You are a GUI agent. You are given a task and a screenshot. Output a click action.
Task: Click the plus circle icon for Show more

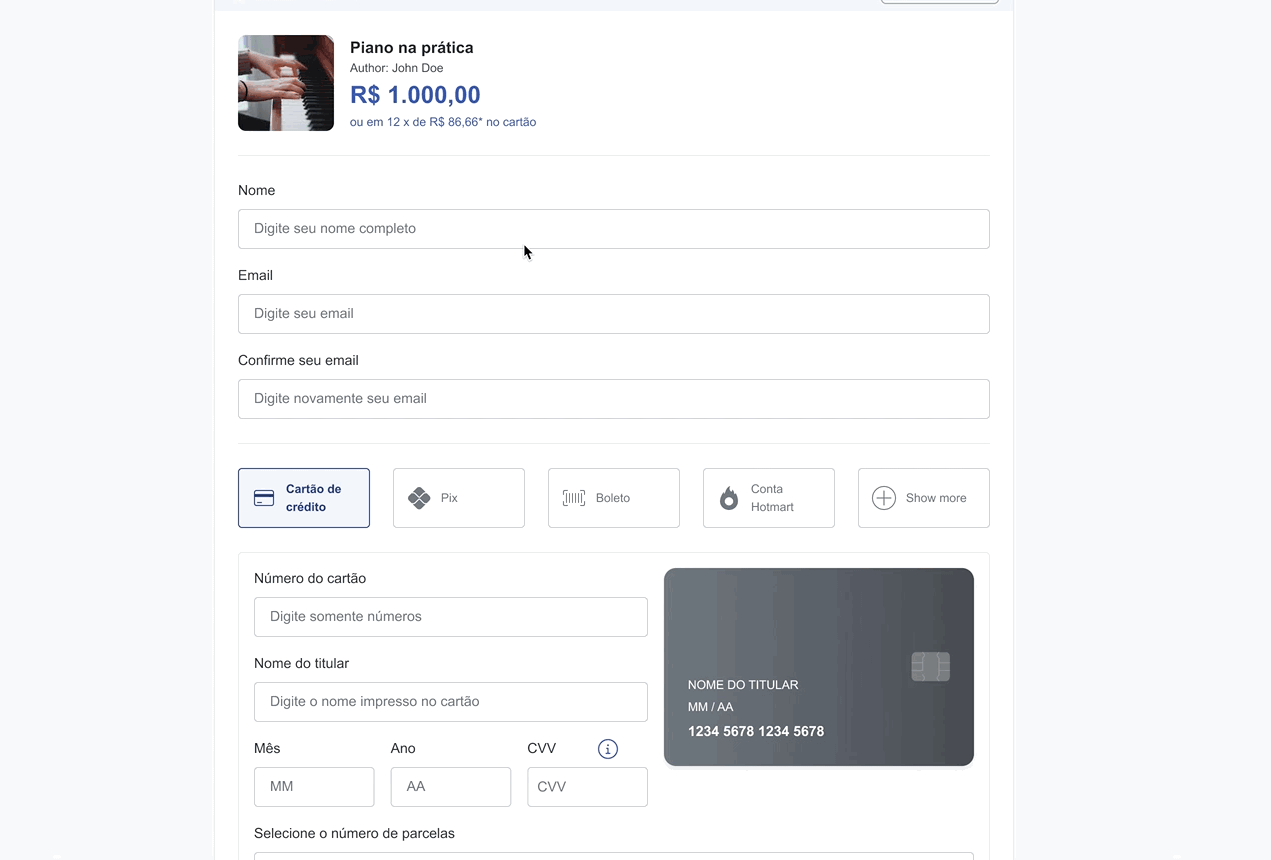coord(884,498)
